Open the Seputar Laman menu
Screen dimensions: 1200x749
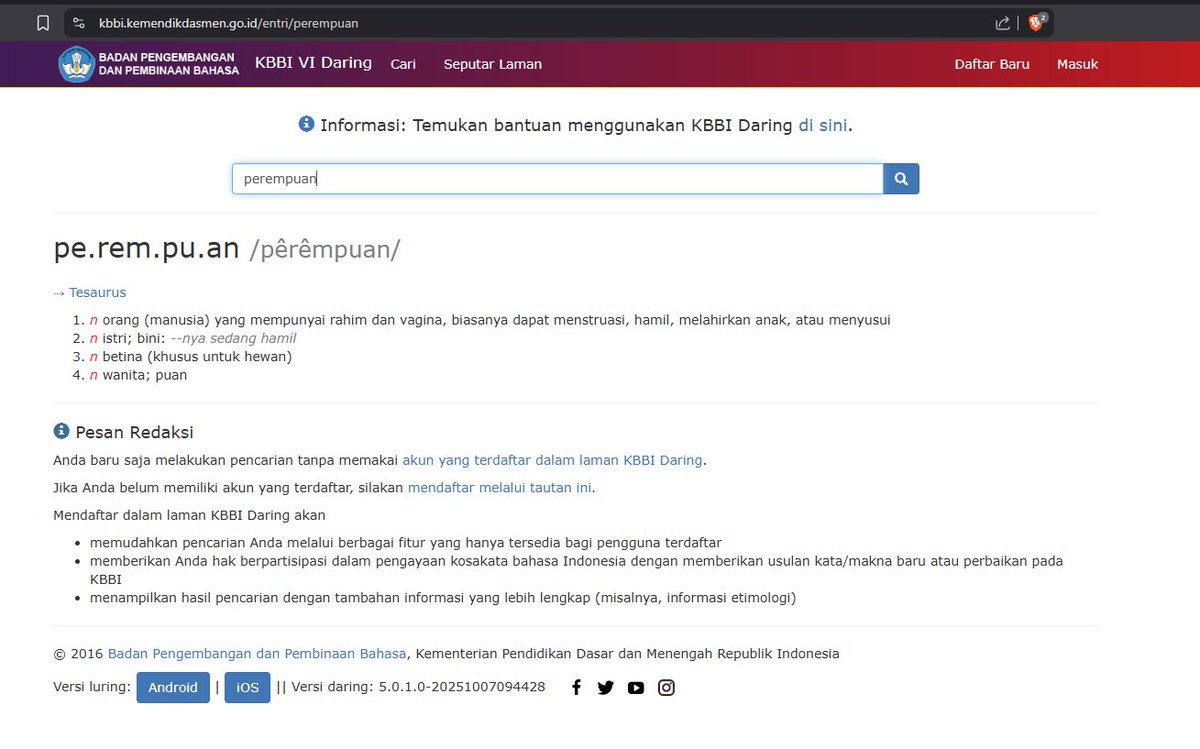[x=493, y=64]
